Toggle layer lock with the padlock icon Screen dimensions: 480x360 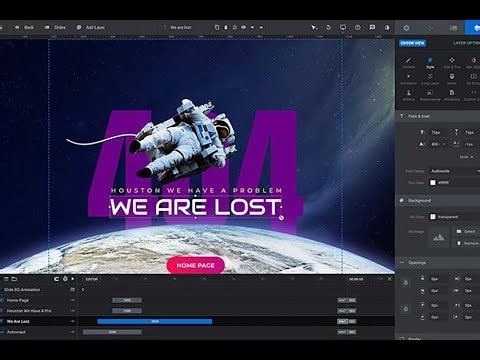pyautogui.click(x=235, y=27)
